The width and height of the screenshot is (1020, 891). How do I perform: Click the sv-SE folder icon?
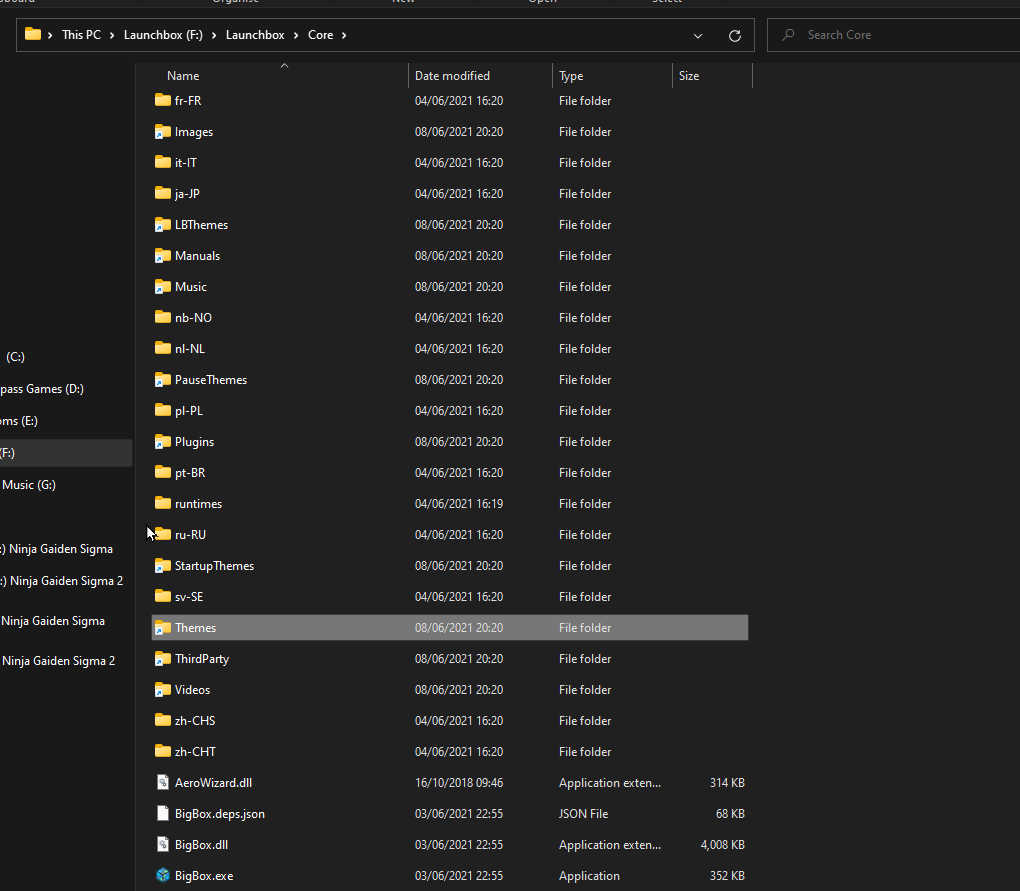coord(163,596)
